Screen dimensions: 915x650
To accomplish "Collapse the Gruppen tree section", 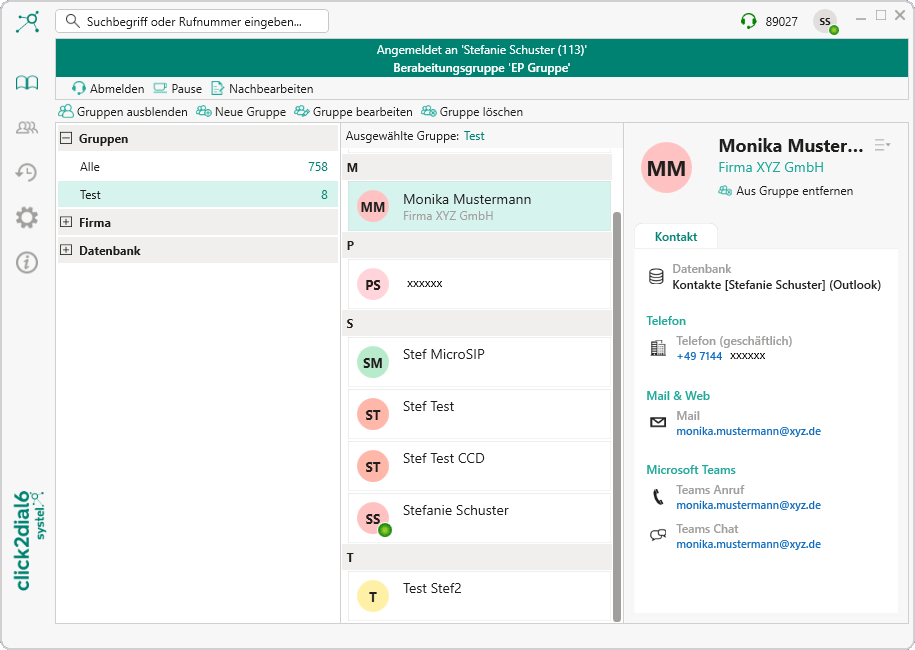I will point(66,139).
